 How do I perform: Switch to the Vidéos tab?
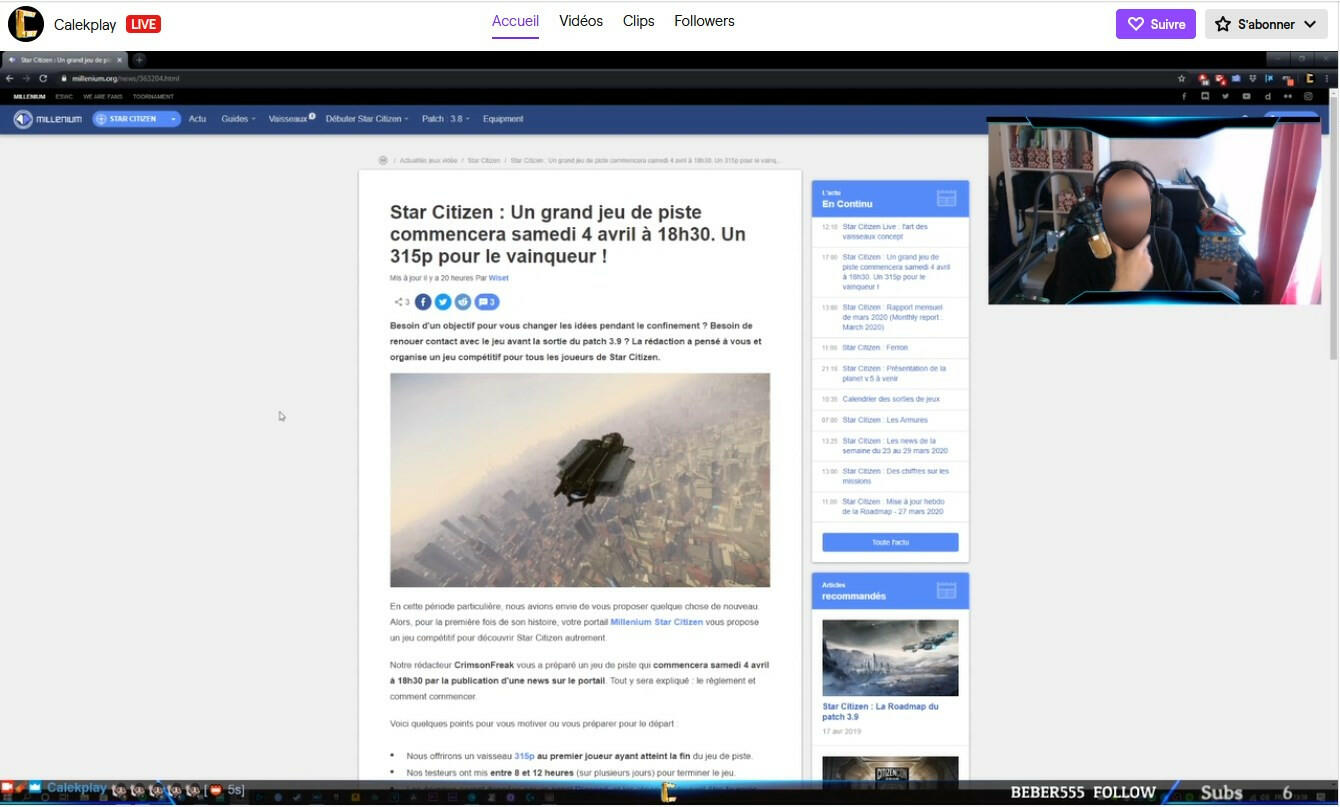click(x=581, y=21)
